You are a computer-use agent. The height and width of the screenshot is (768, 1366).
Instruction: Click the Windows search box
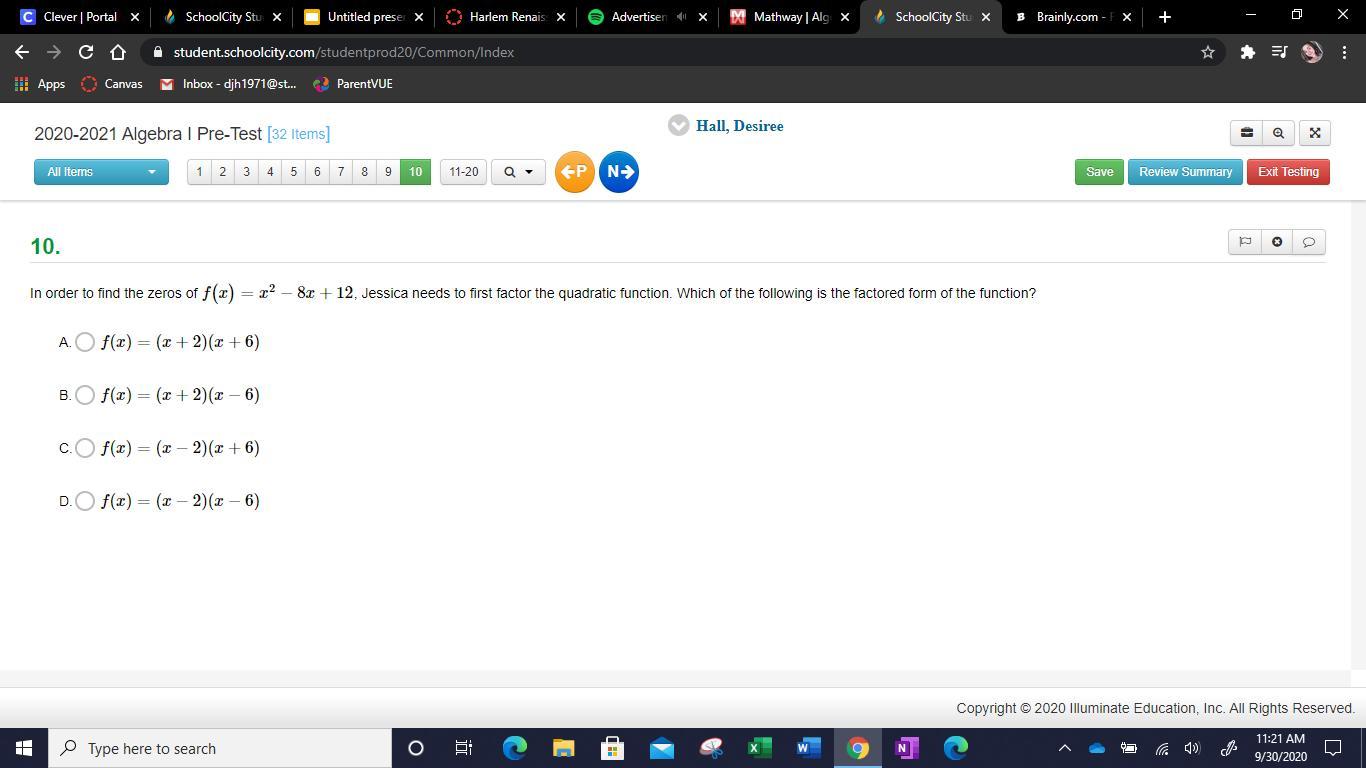(220, 748)
